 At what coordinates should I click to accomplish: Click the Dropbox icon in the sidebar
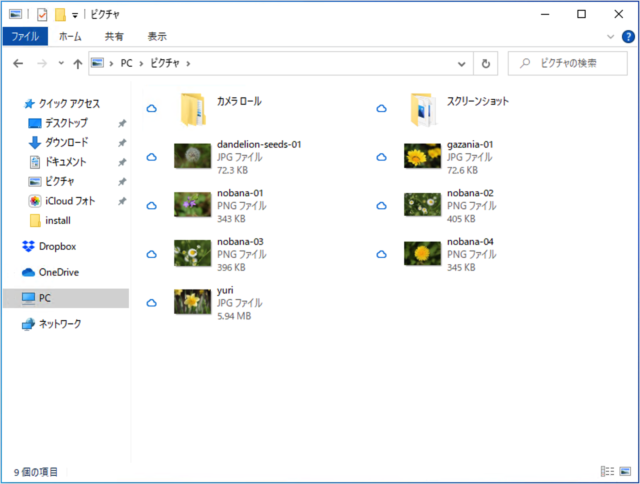[x=29, y=246]
